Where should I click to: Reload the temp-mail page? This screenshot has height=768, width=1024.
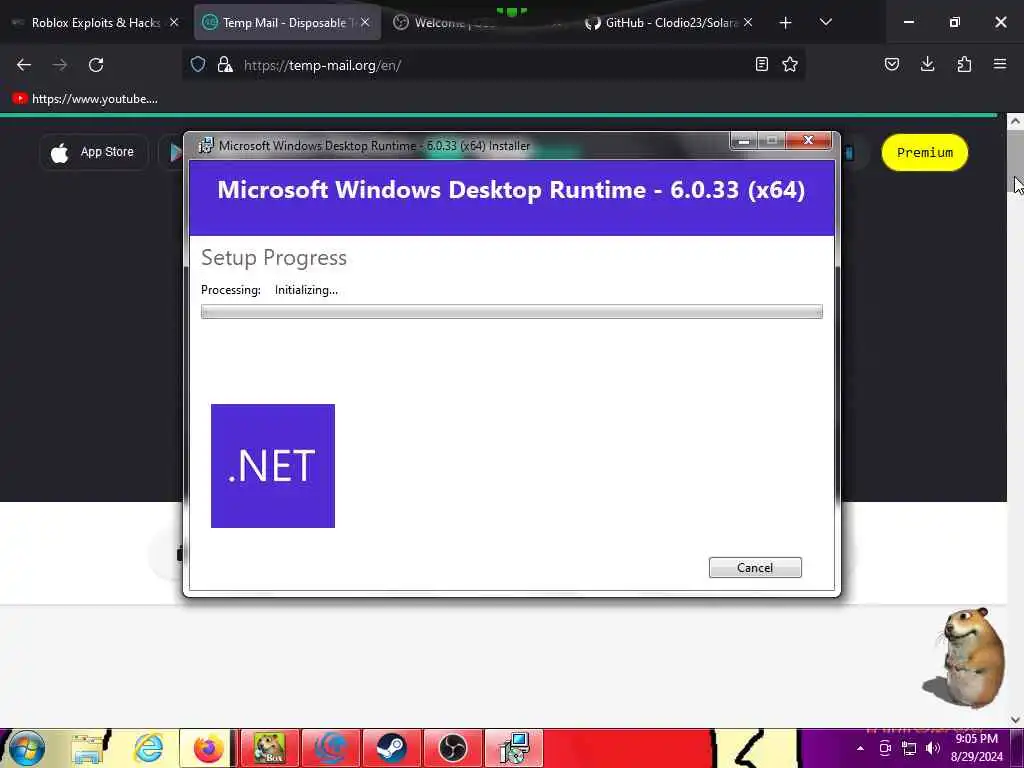pyautogui.click(x=96, y=65)
